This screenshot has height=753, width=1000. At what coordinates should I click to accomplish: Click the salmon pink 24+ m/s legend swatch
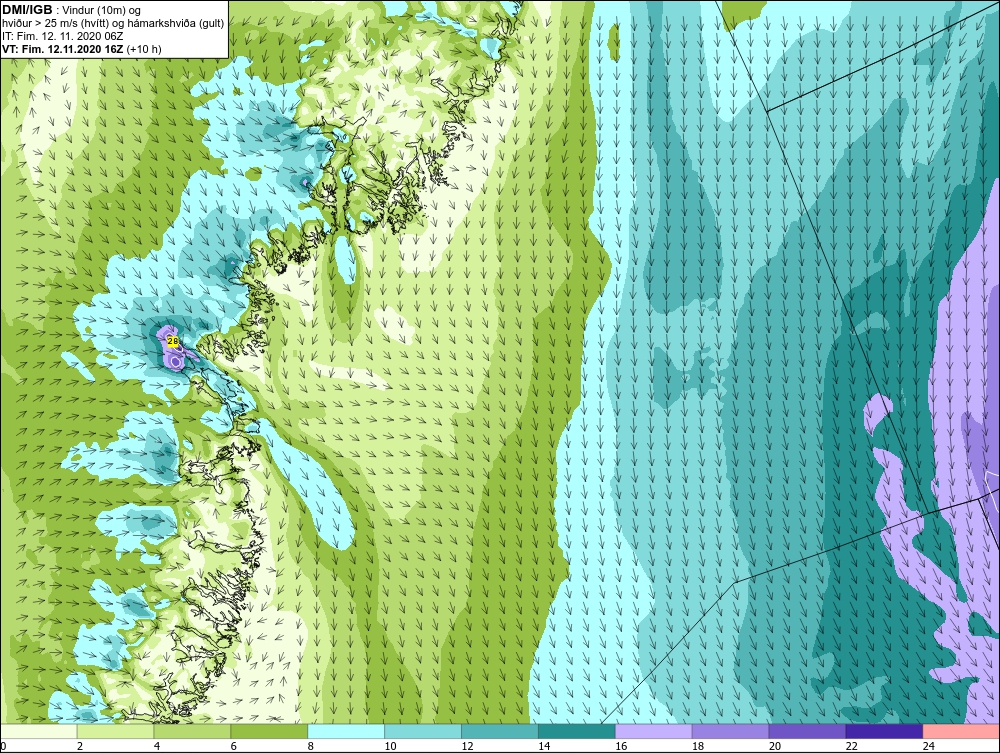[961, 731]
